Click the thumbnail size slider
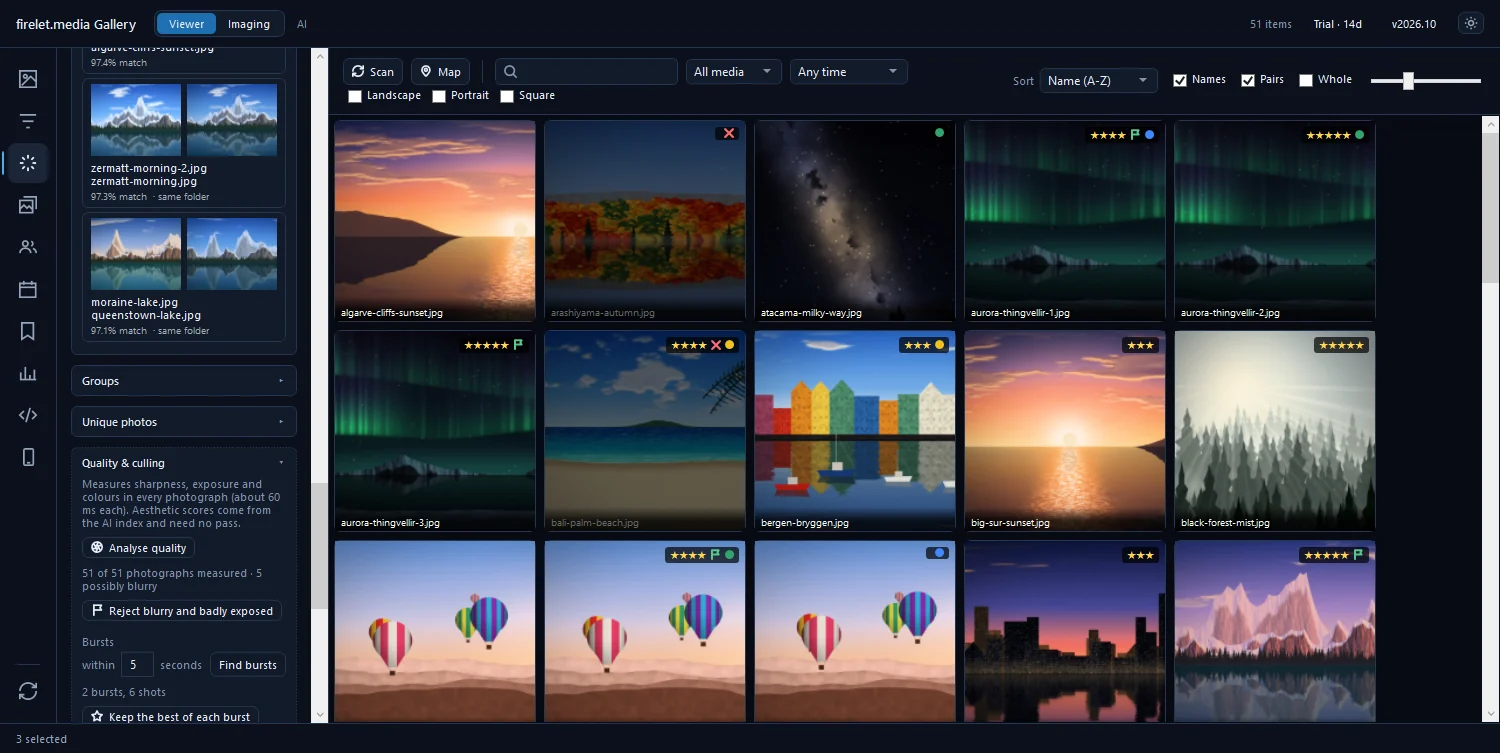 (x=1426, y=81)
